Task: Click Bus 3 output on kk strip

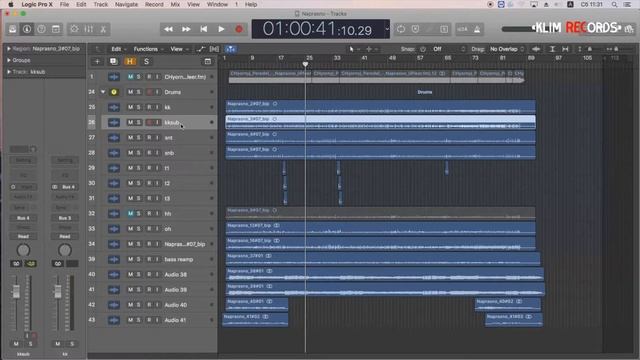Action: [64, 218]
